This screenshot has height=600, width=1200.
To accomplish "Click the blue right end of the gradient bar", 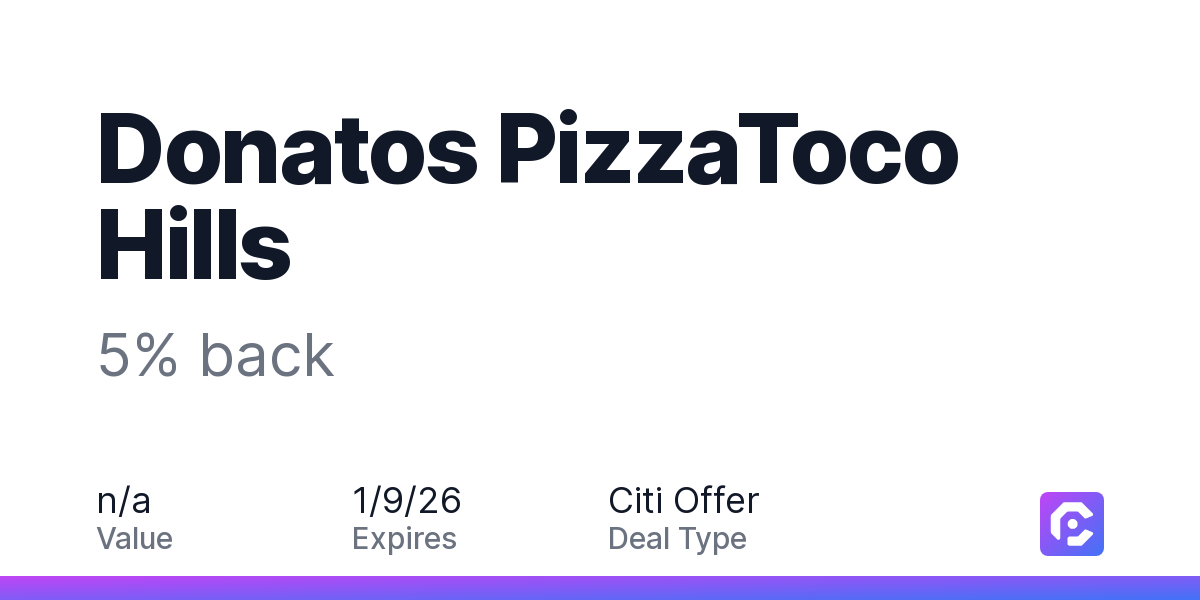I will (x=1185, y=588).
